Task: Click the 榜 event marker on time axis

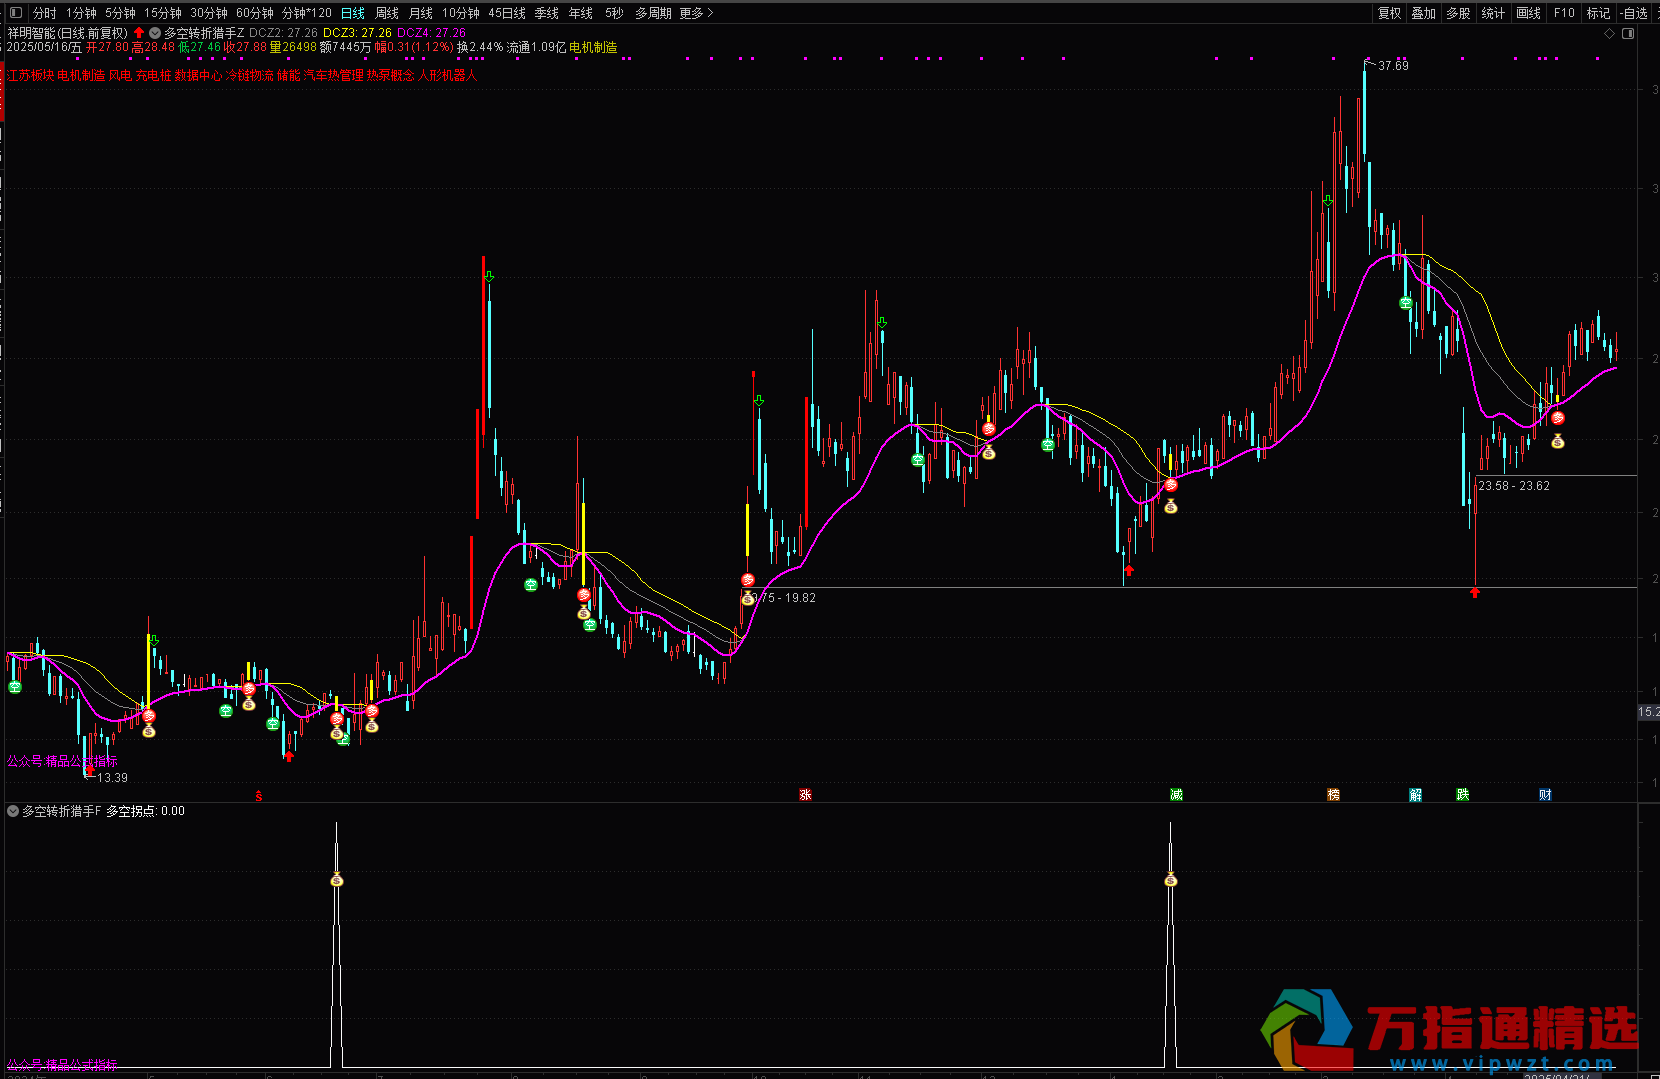Action: point(1334,795)
